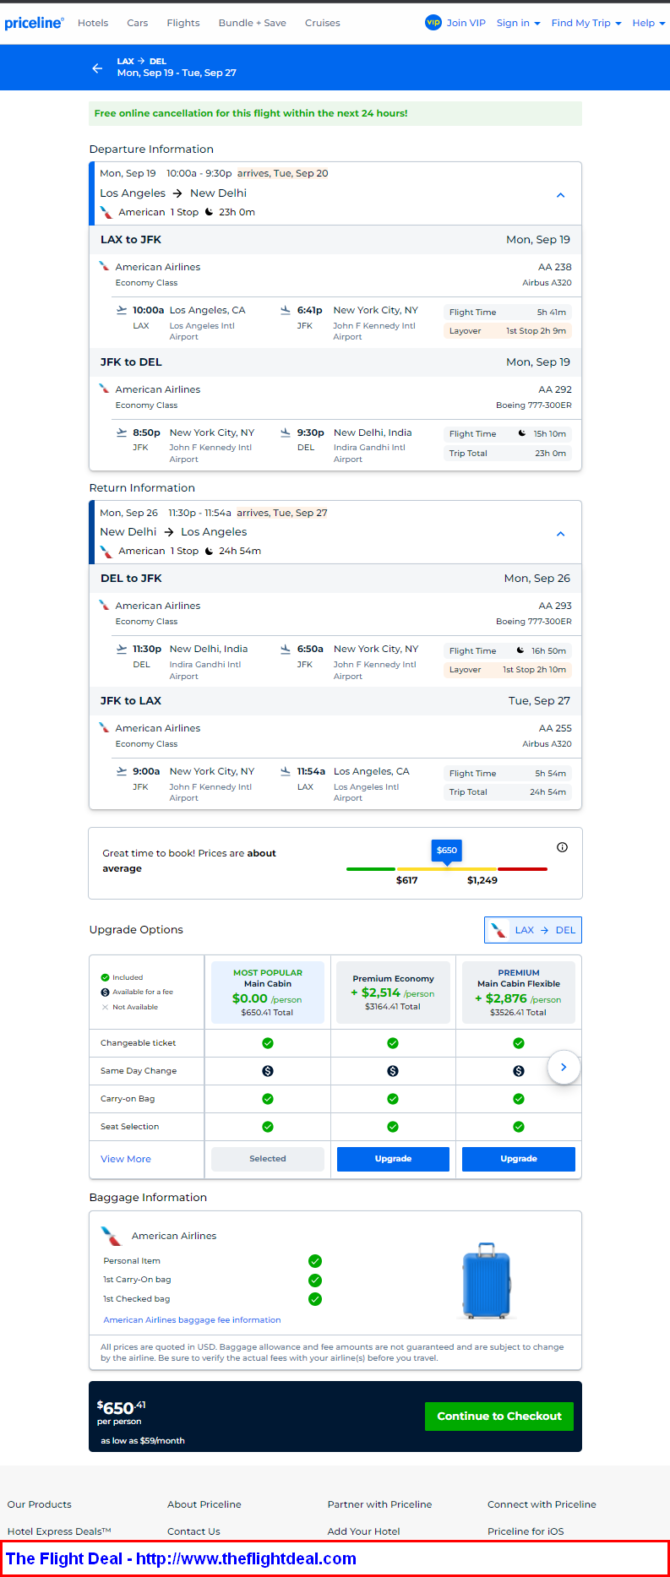670x1577 pixels.
Task: Click American Airlines logo in Baggage Information
Action: tap(111, 1236)
